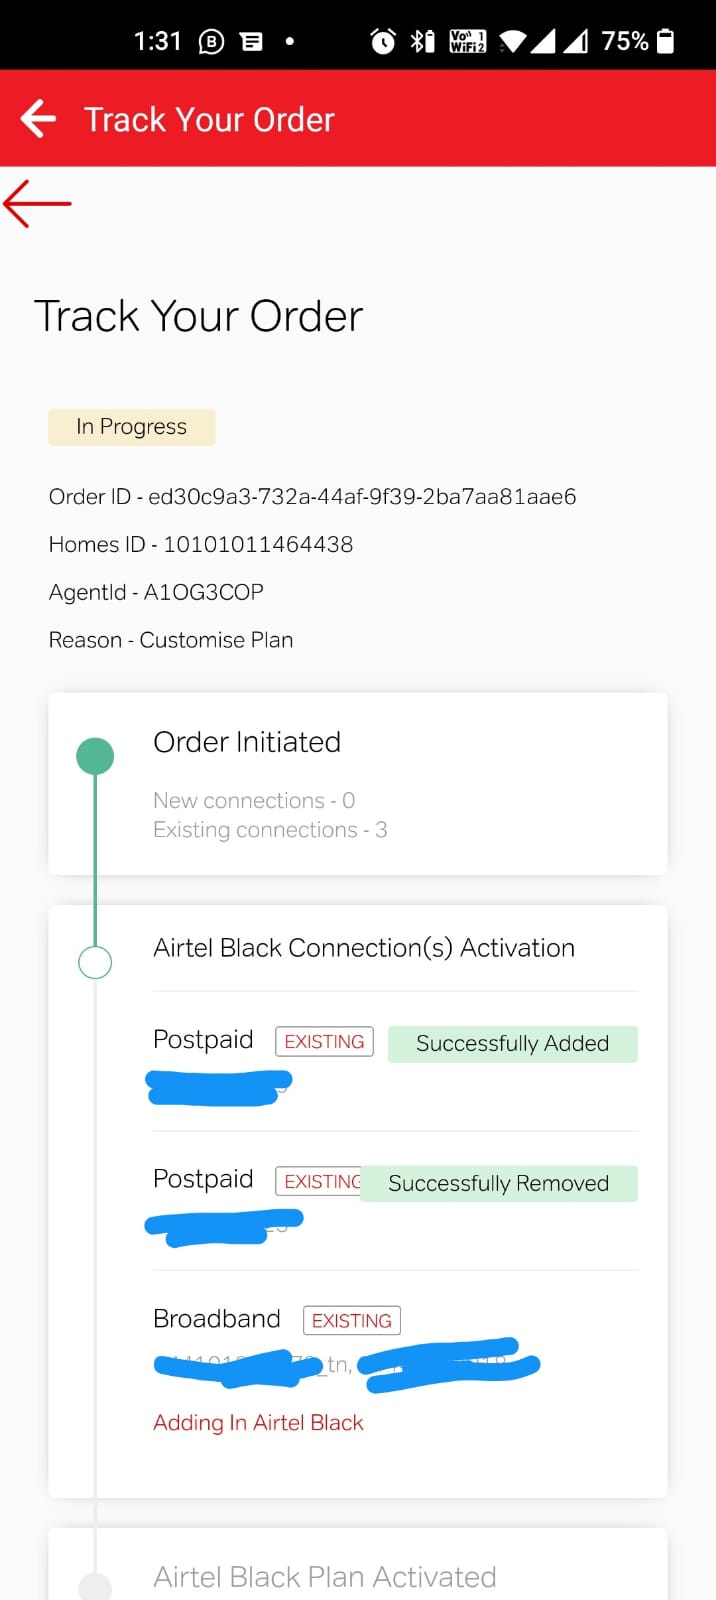Tap the white back arrow in header
The width and height of the screenshot is (716, 1600).
coord(38,119)
